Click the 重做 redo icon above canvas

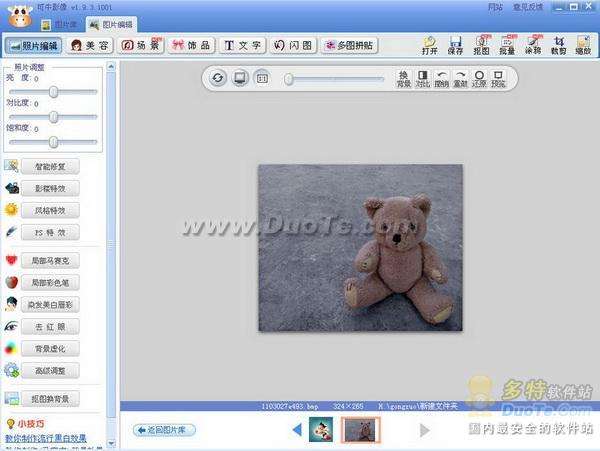pyautogui.click(x=460, y=78)
